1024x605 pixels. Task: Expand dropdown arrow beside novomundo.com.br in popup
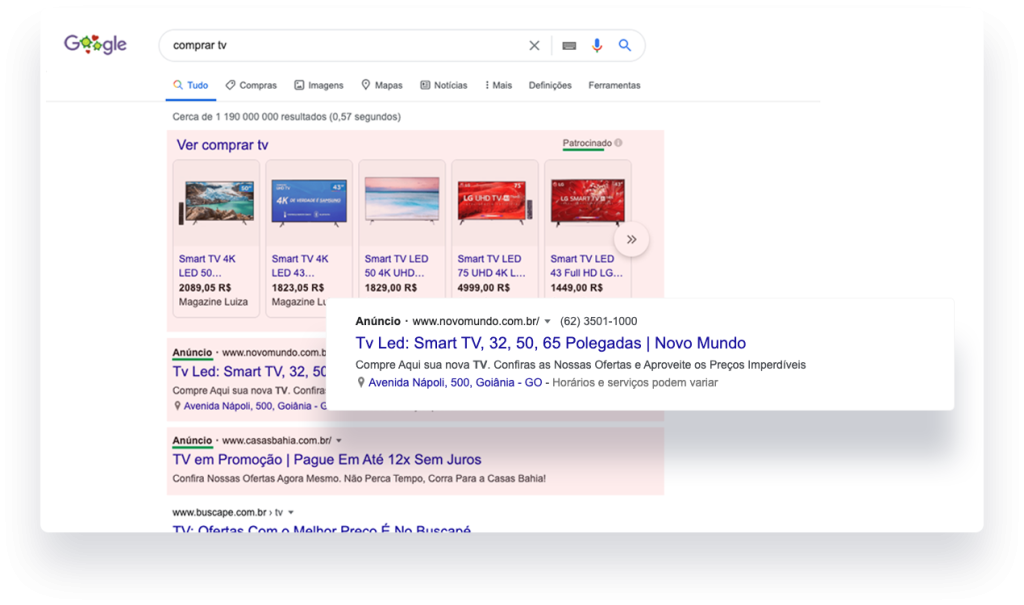click(548, 322)
